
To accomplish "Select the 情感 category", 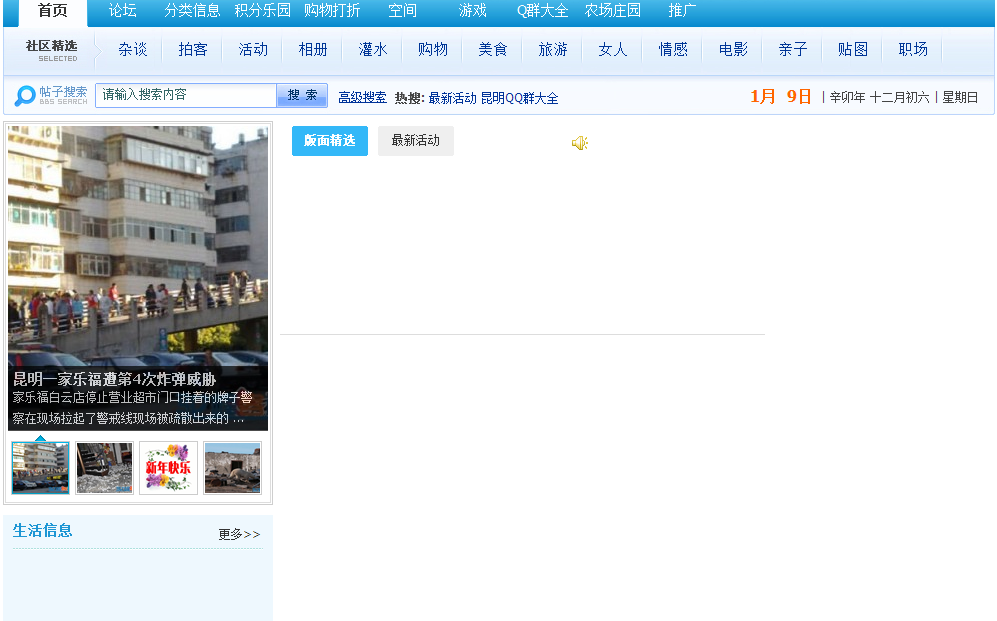I will pos(673,50).
